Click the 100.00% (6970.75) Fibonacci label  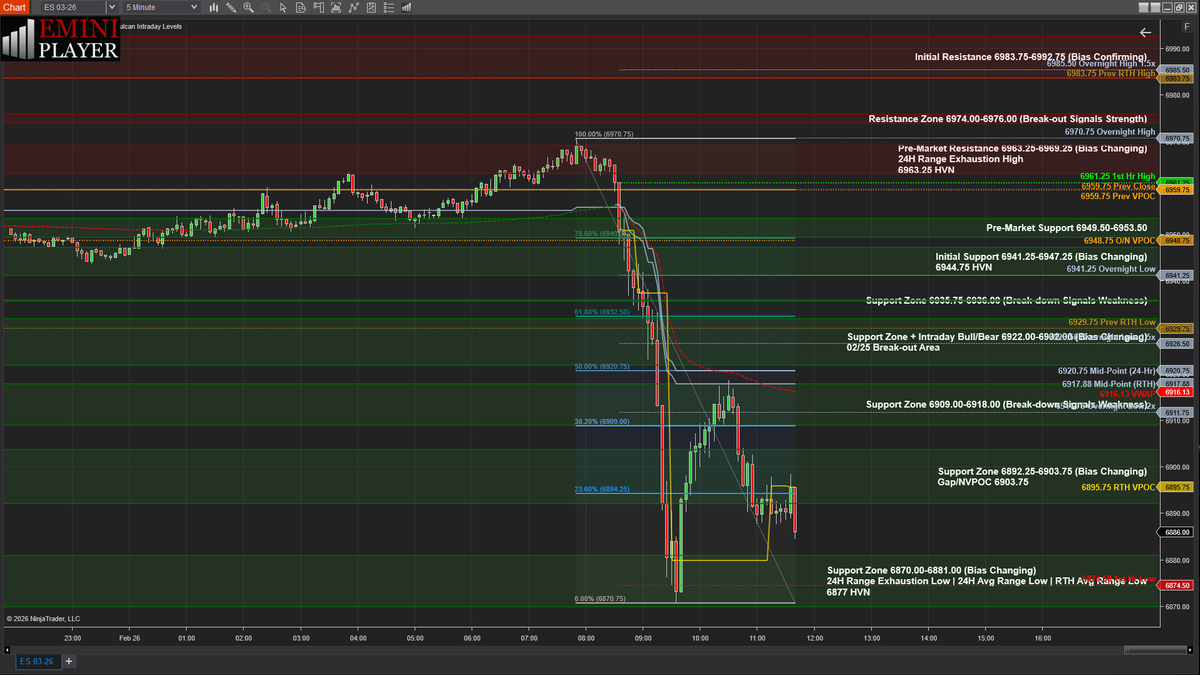click(x=604, y=134)
